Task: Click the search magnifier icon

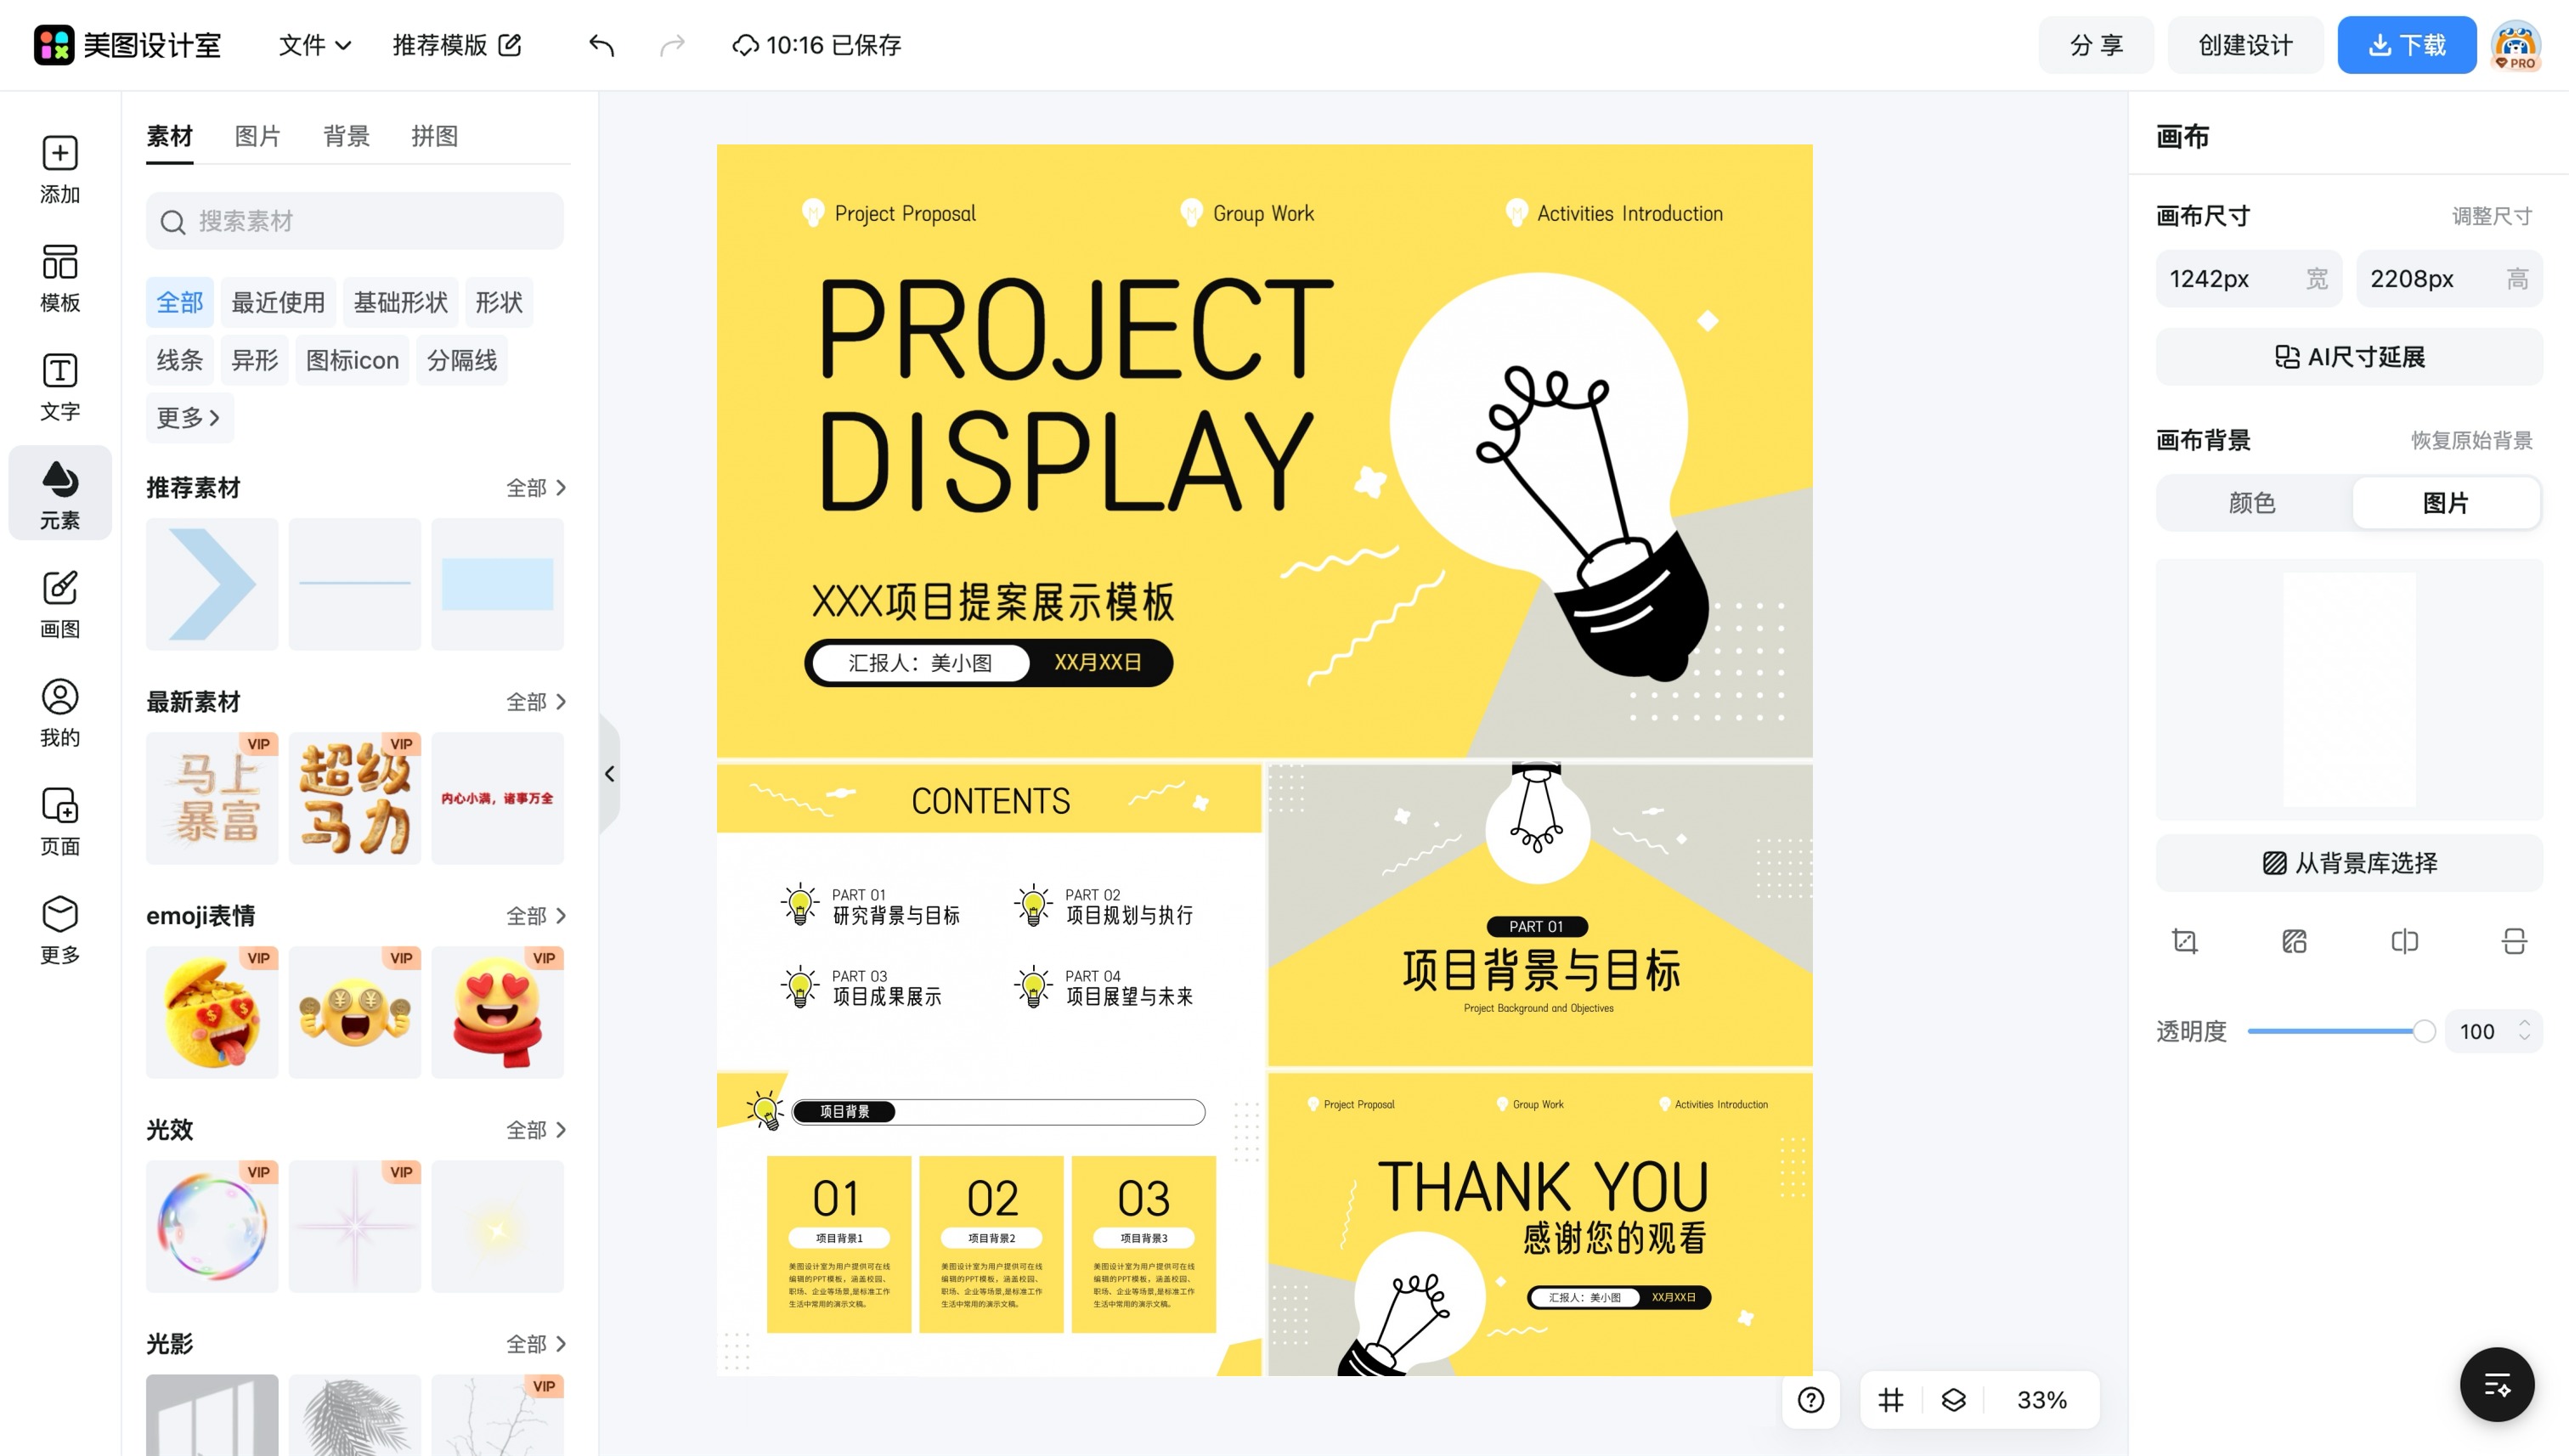Action: 173,222
